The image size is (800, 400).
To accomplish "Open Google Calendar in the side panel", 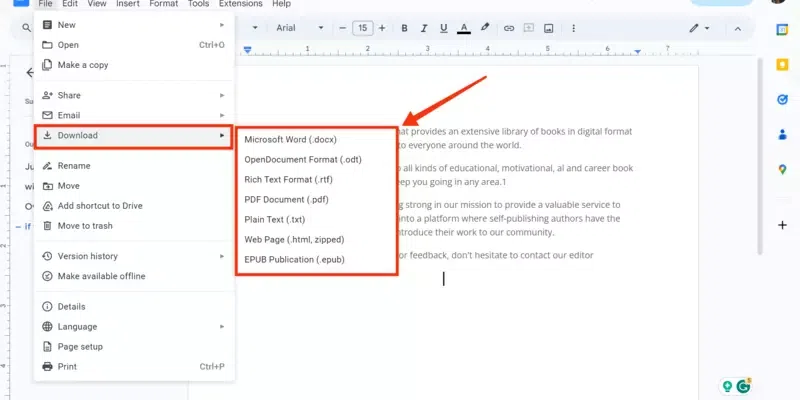I will pyautogui.click(x=782, y=30).
